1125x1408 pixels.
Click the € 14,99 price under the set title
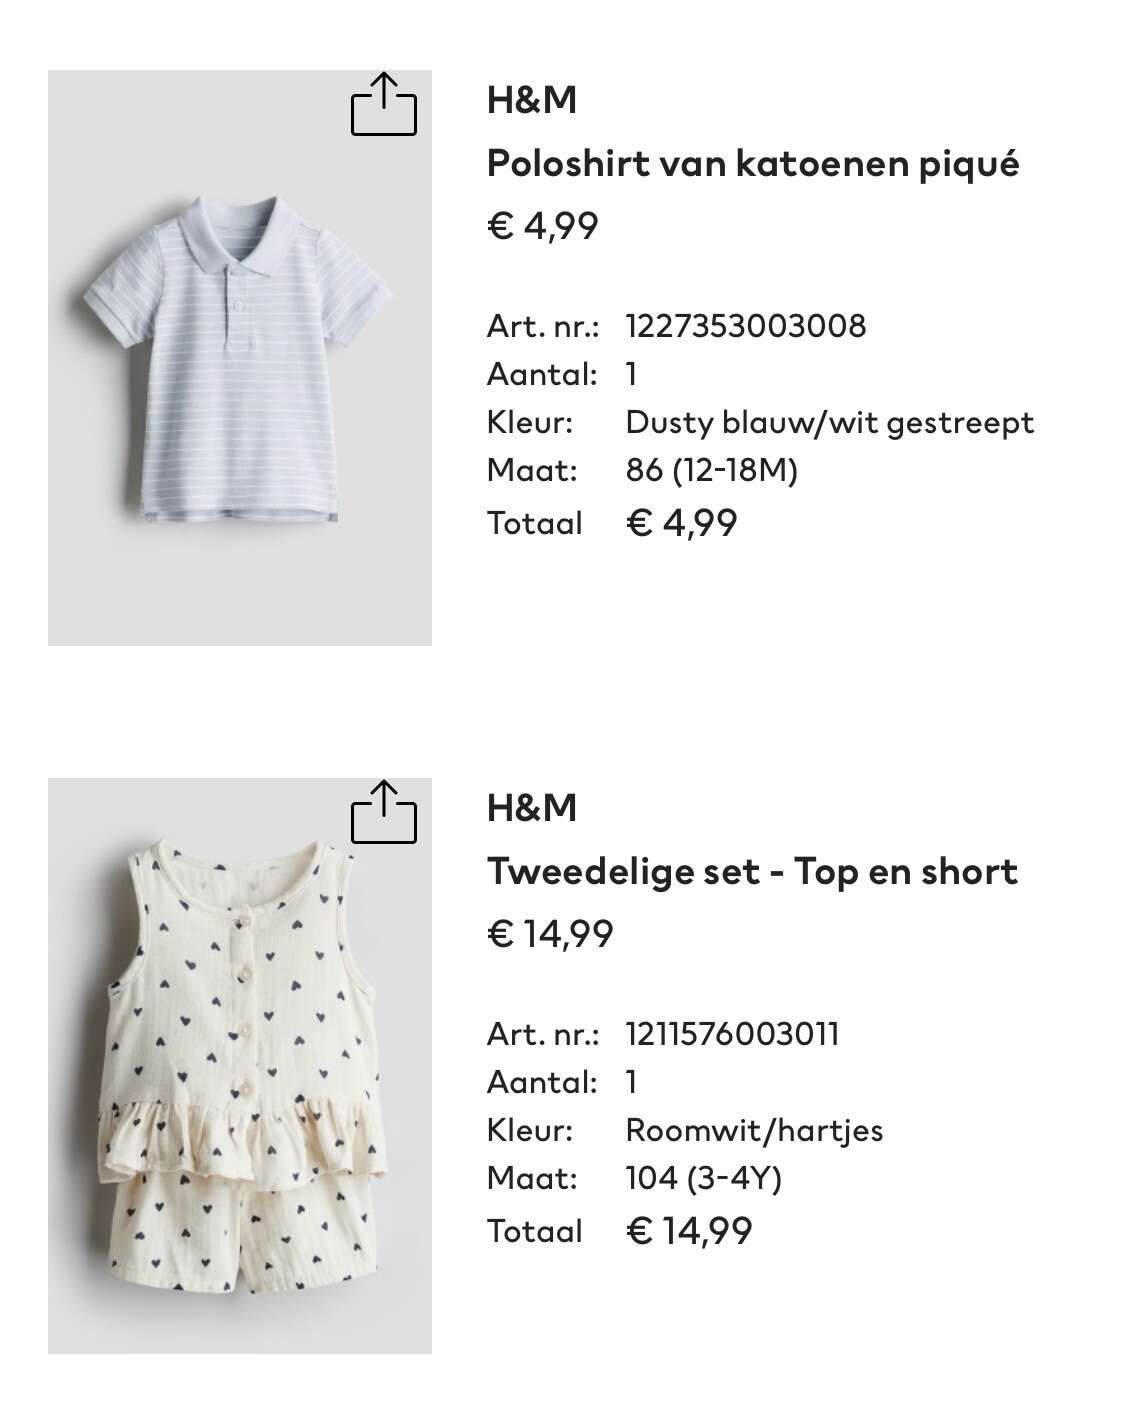[550, 934]
